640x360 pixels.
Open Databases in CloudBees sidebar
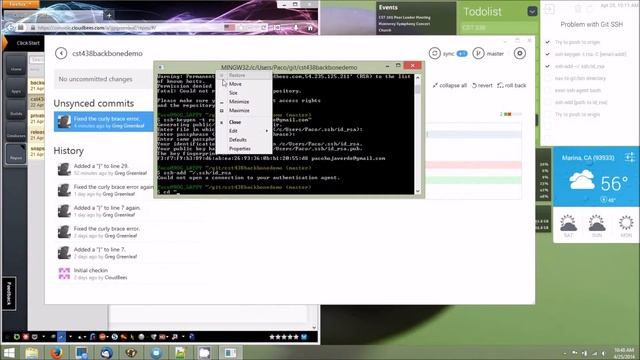click(x=16, y=132)
